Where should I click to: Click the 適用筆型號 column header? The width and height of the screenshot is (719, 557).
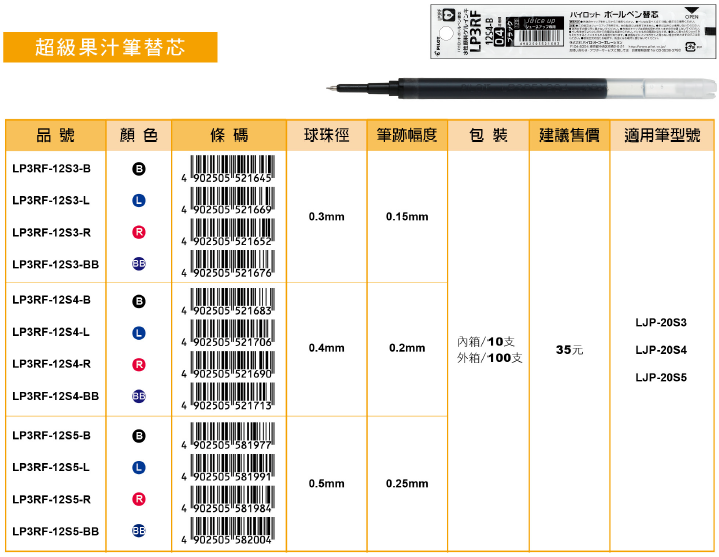pos(661,135)
